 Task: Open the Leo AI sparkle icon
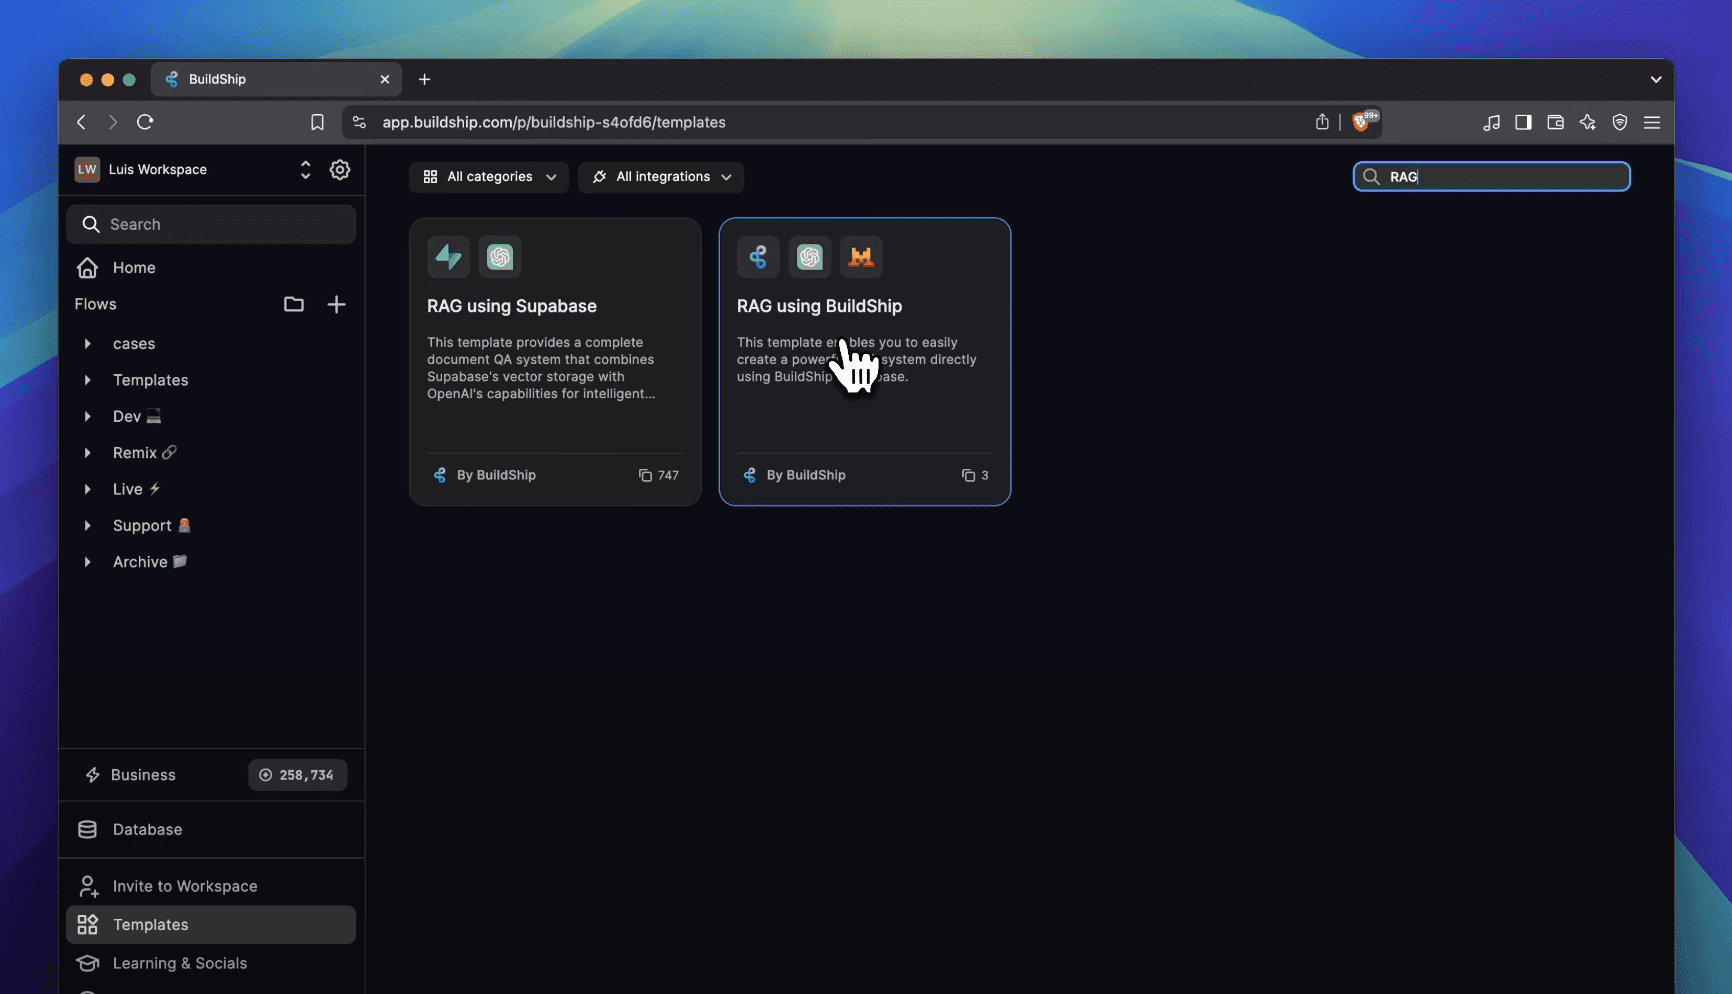pos(1587,122)
